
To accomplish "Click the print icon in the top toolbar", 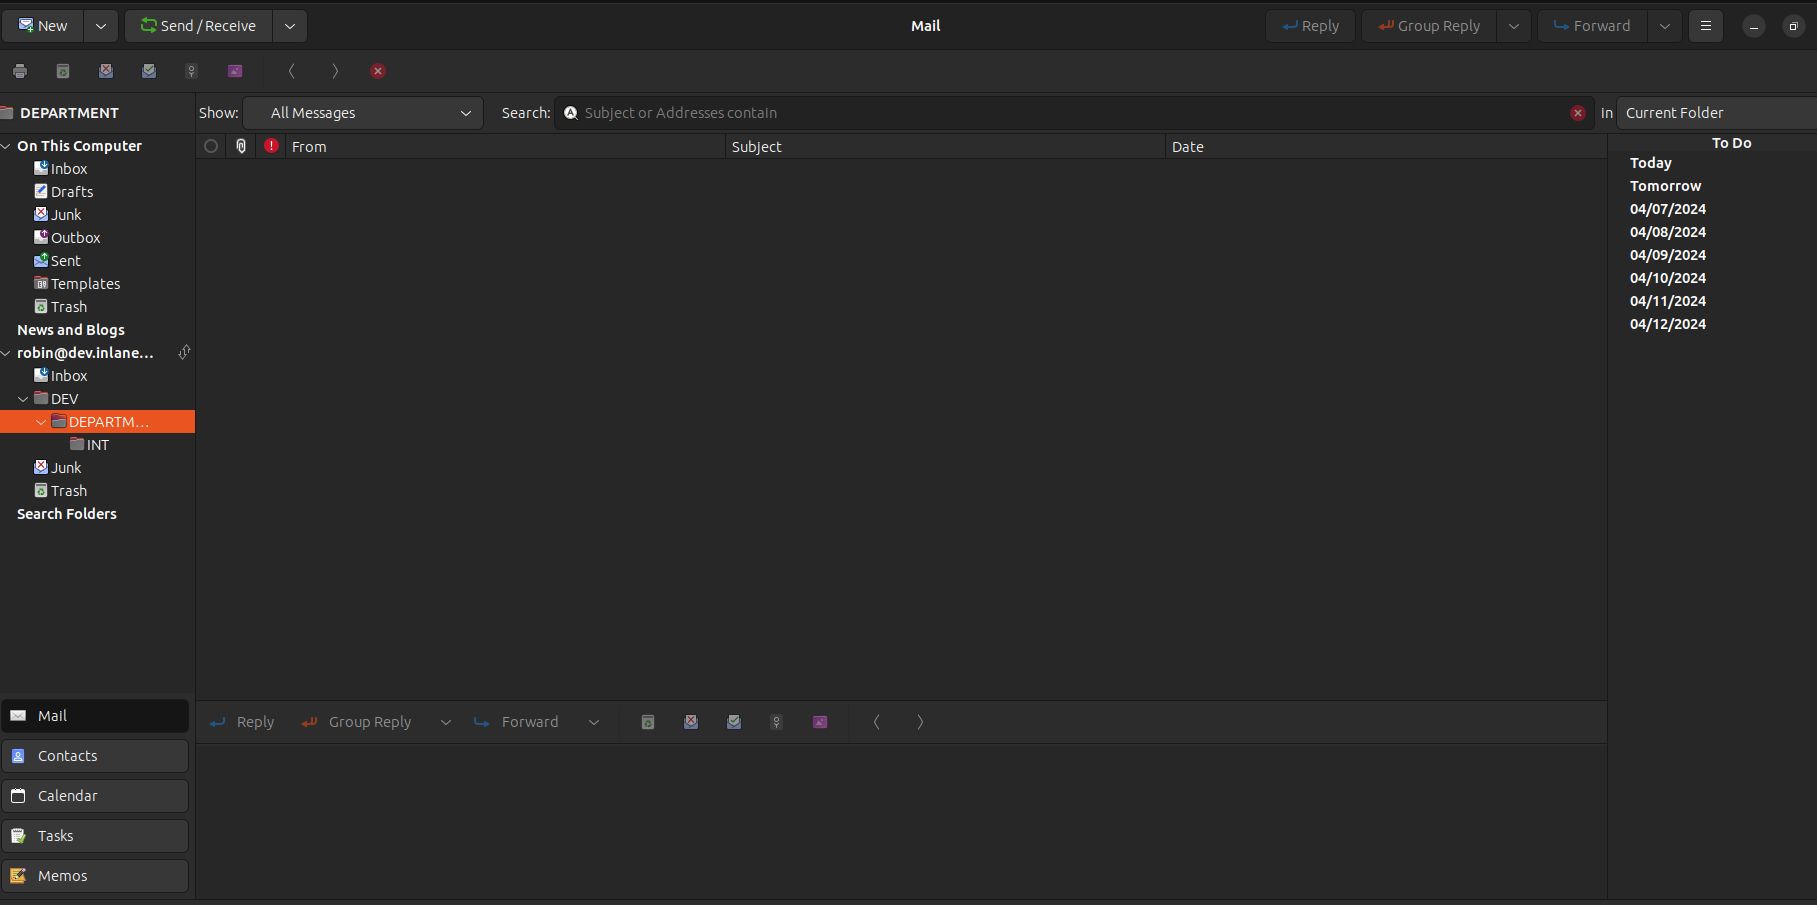I will 20,71.
